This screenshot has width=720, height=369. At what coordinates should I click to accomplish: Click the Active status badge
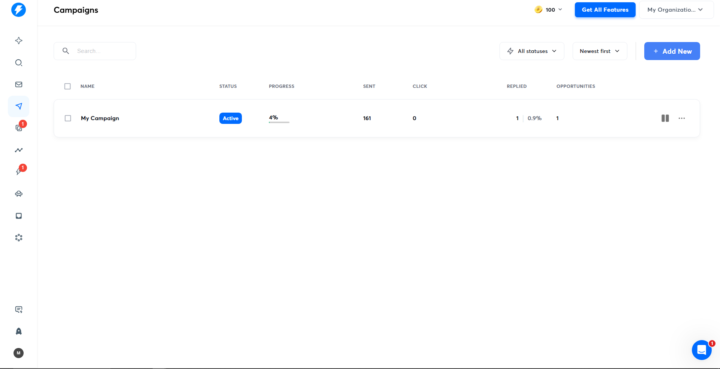coord(231,118)
